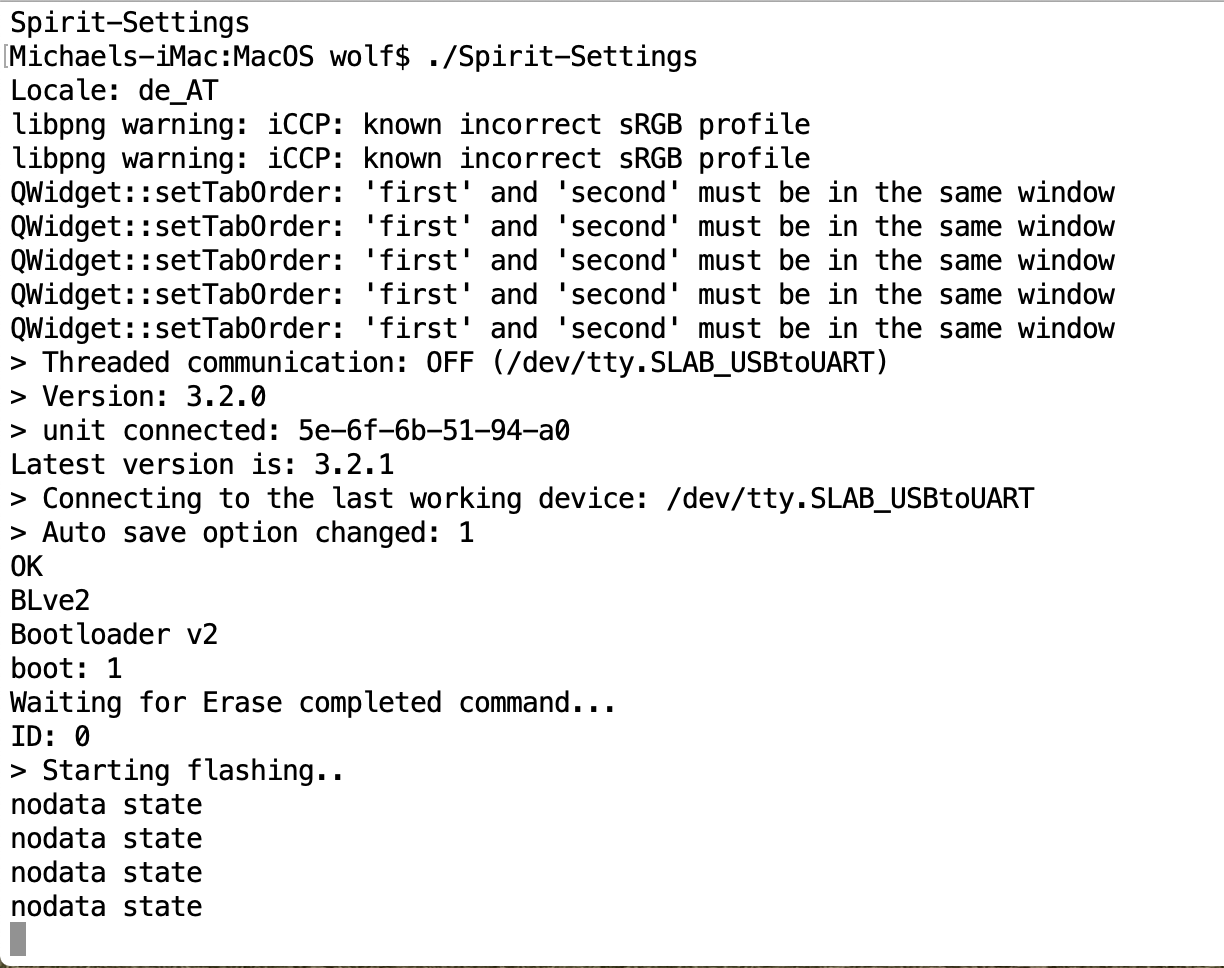
Task: Click the 'OK' output line
Action: (x=27, y=567)
